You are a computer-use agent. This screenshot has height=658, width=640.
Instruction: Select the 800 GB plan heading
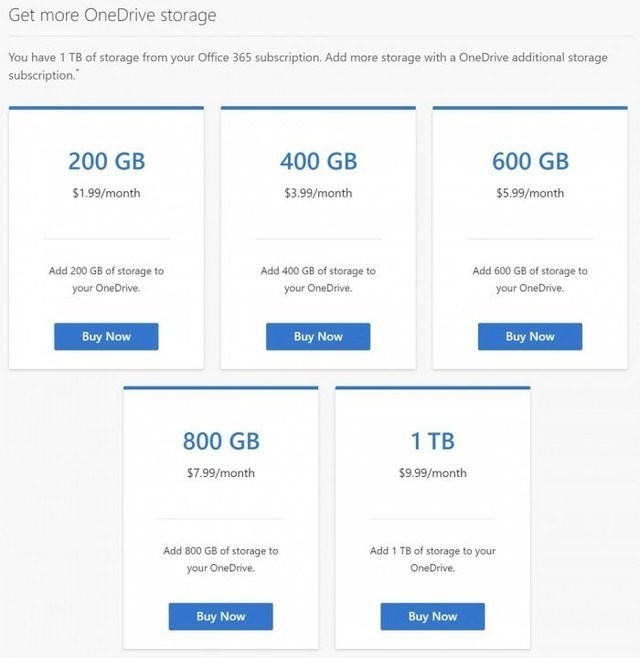tap(221, 441)
